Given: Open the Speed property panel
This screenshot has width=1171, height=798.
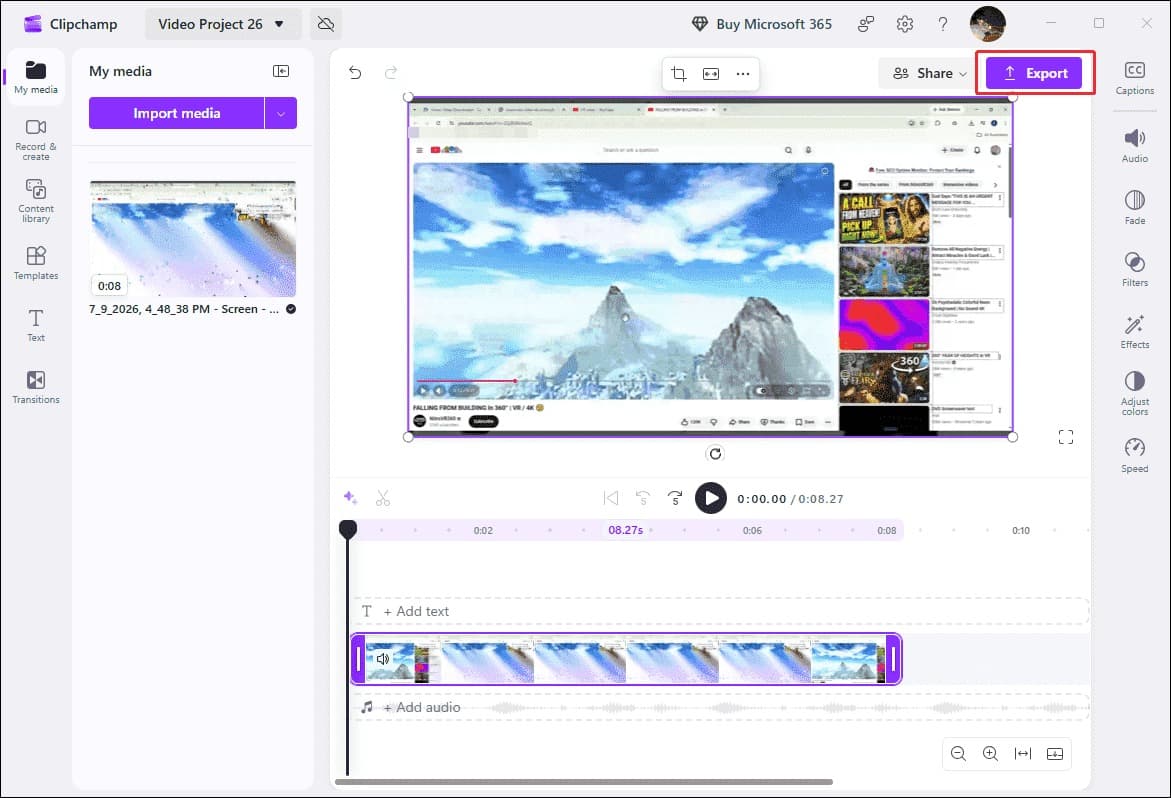Looking at the screenshot, I should click(1134, 455).
